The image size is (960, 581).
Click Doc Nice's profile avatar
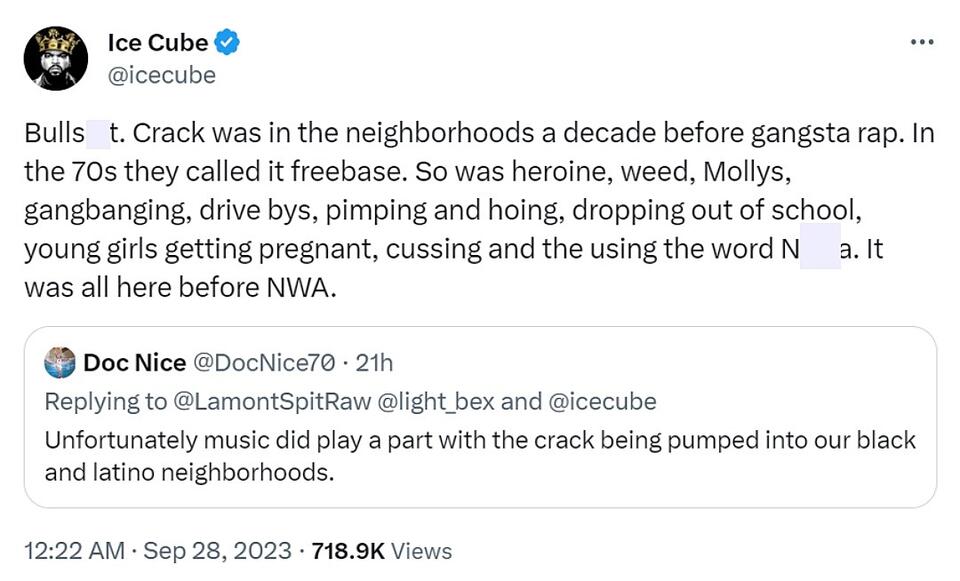(x=60, y=364)
